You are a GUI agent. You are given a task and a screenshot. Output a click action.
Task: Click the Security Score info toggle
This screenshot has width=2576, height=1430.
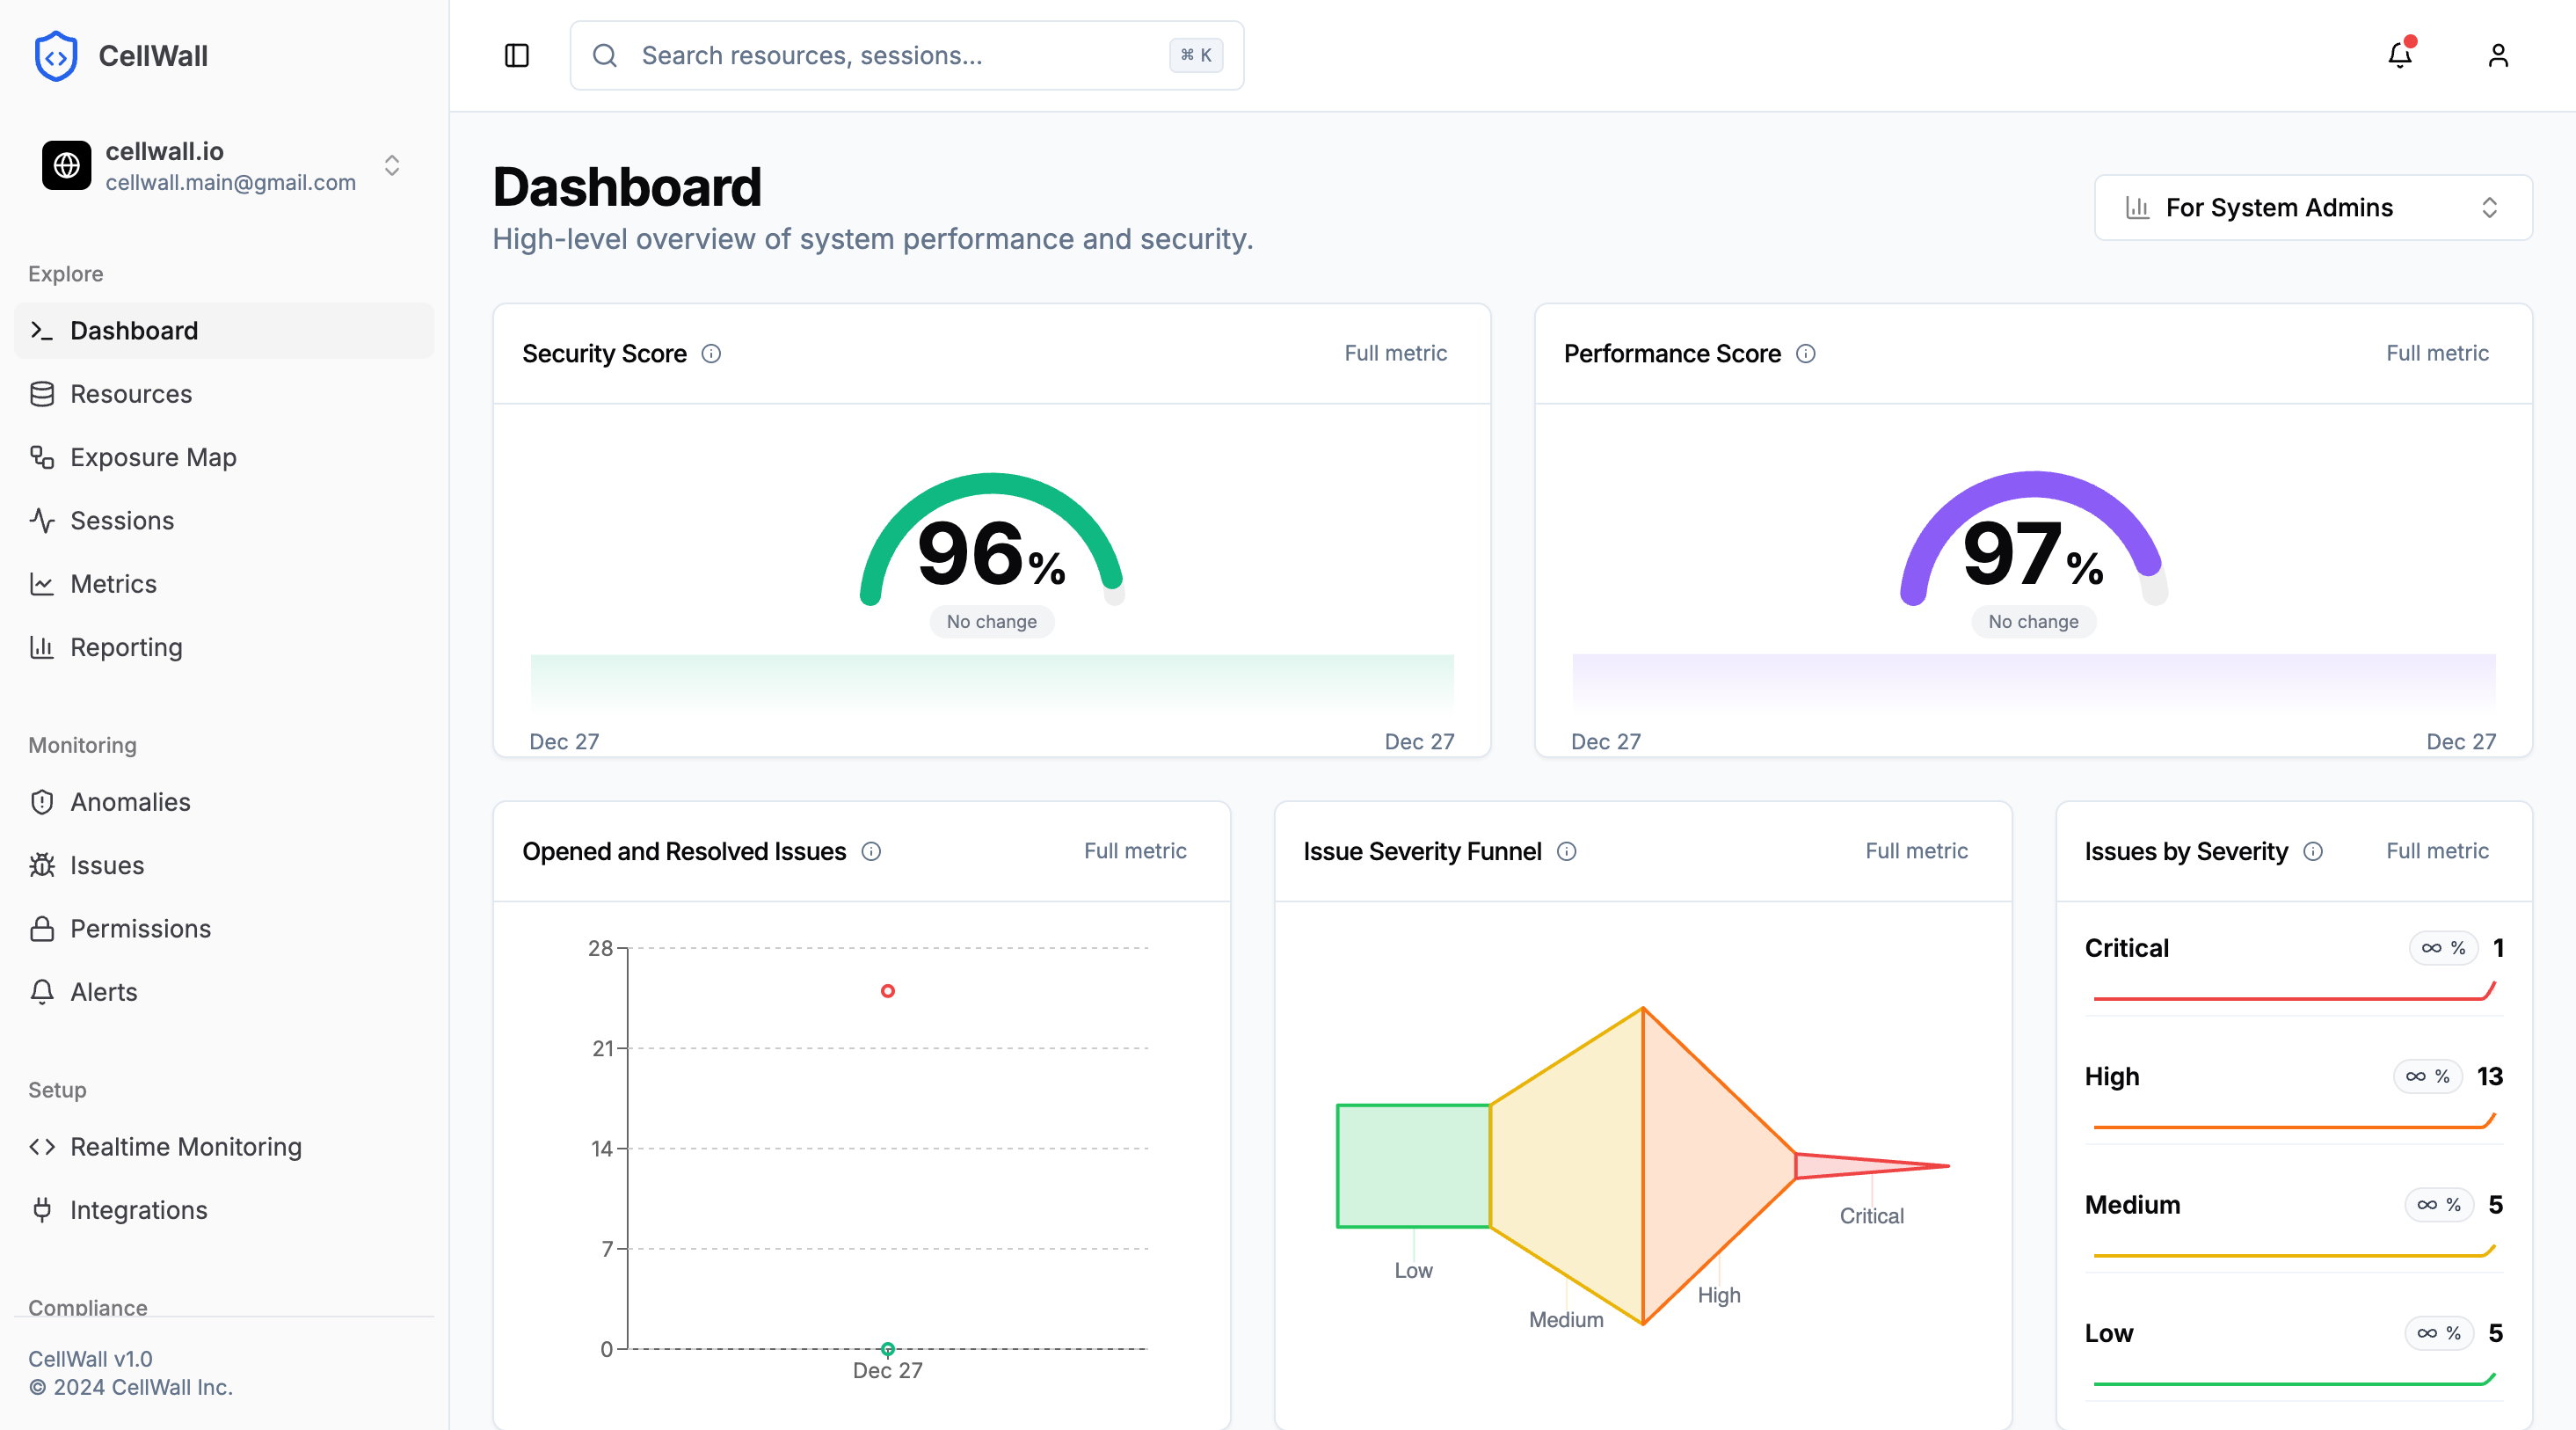[x=711, y=353]
